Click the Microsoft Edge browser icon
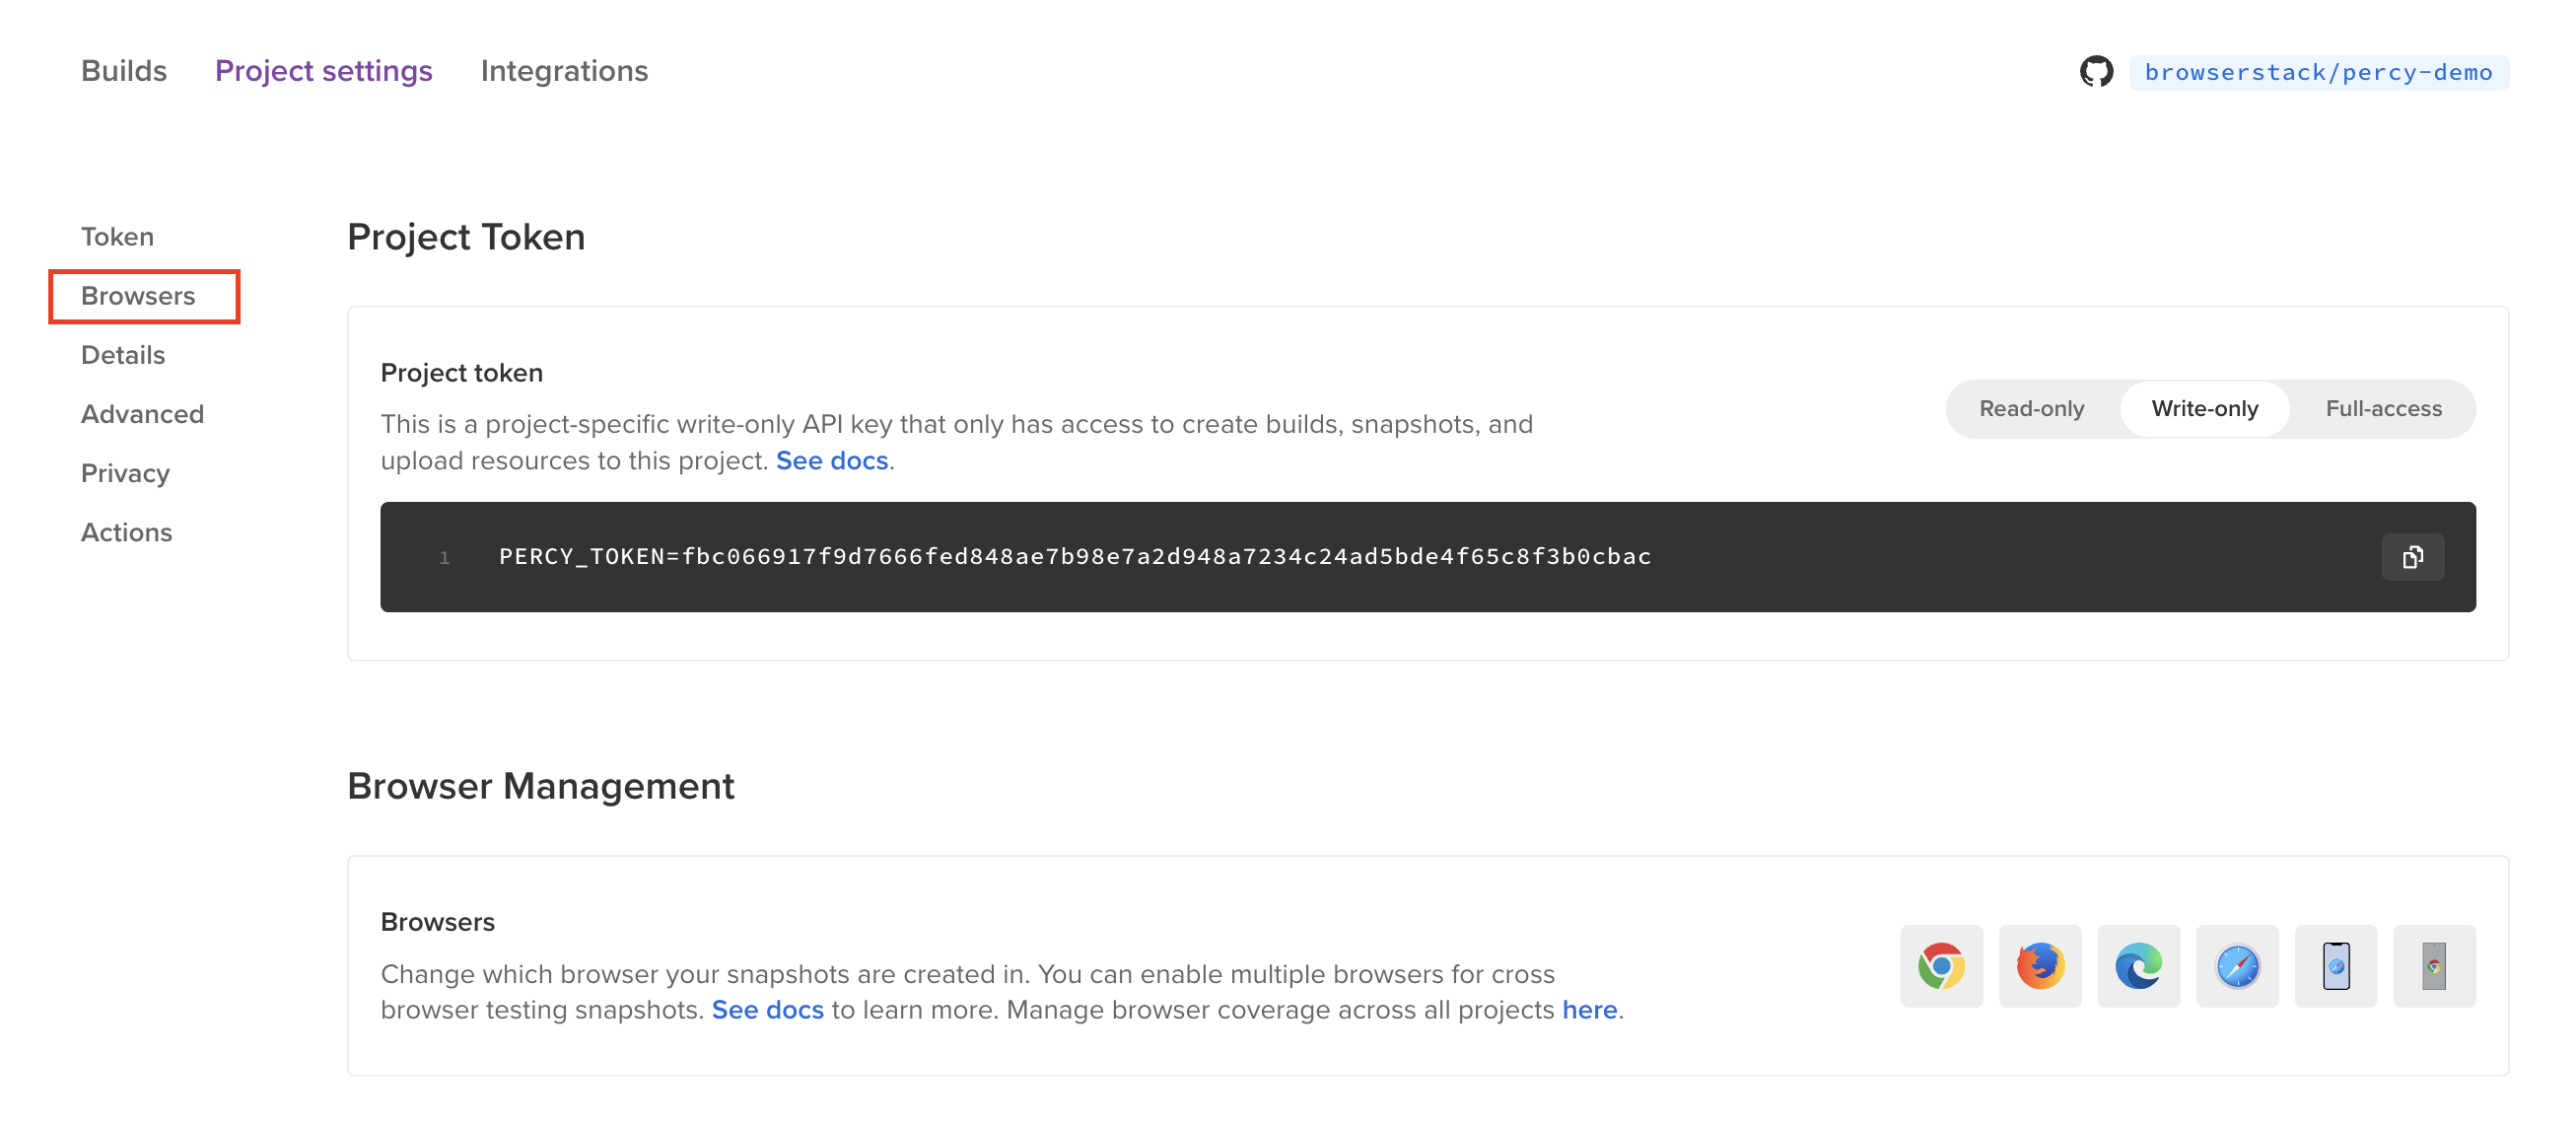The height and width of the screenshot is (1124, 2576). 2138,966
